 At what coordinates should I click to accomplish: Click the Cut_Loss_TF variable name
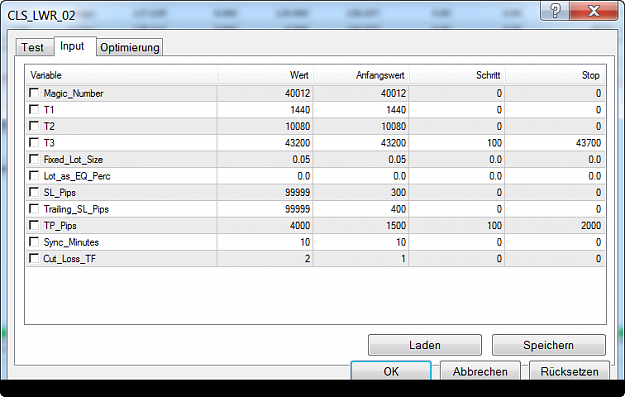(70, 259)
